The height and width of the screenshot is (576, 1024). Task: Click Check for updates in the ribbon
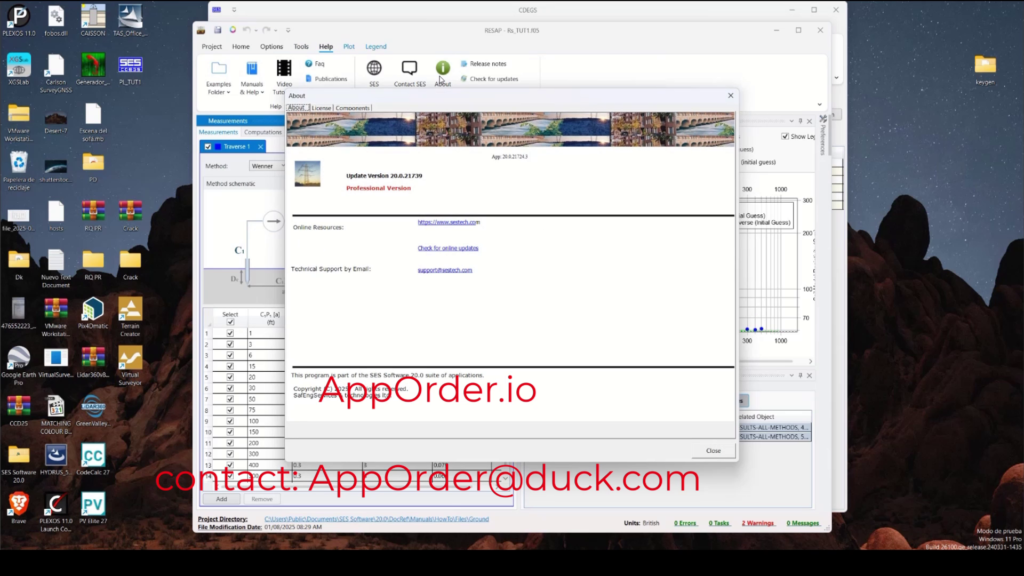489,79
